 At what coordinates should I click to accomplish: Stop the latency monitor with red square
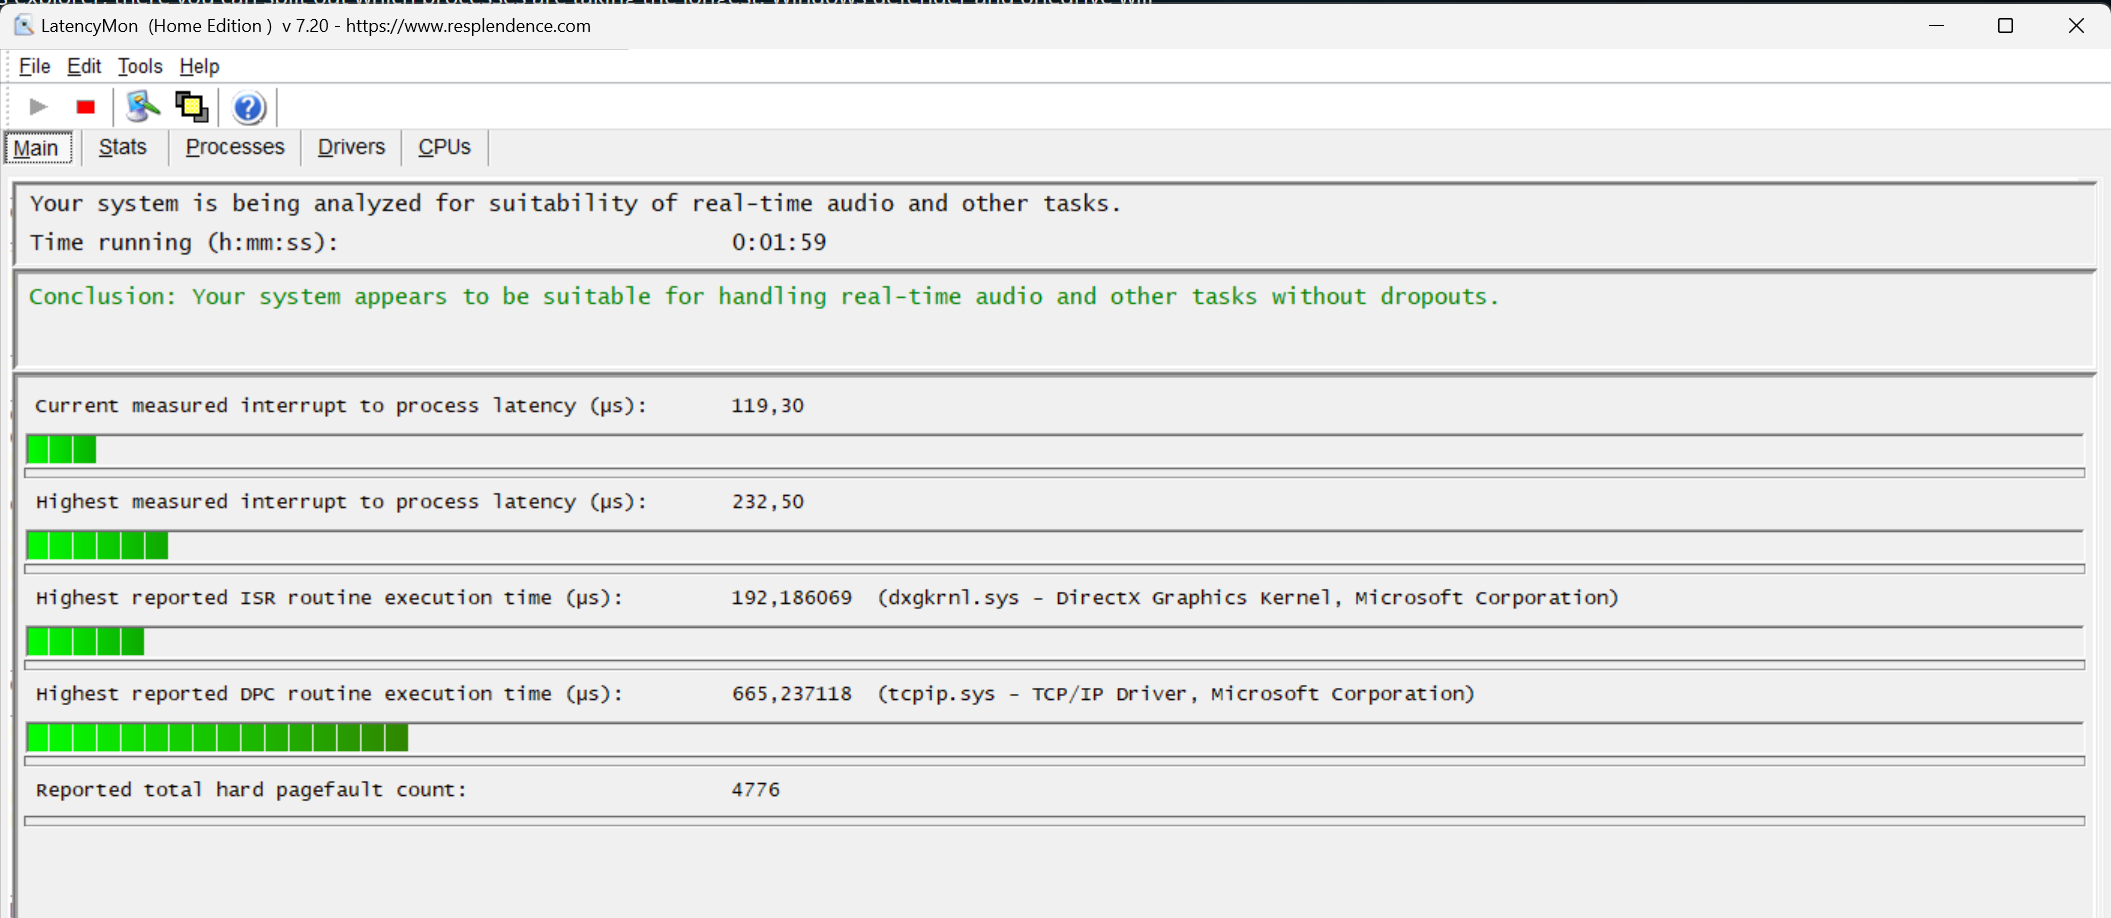point(86,107)
